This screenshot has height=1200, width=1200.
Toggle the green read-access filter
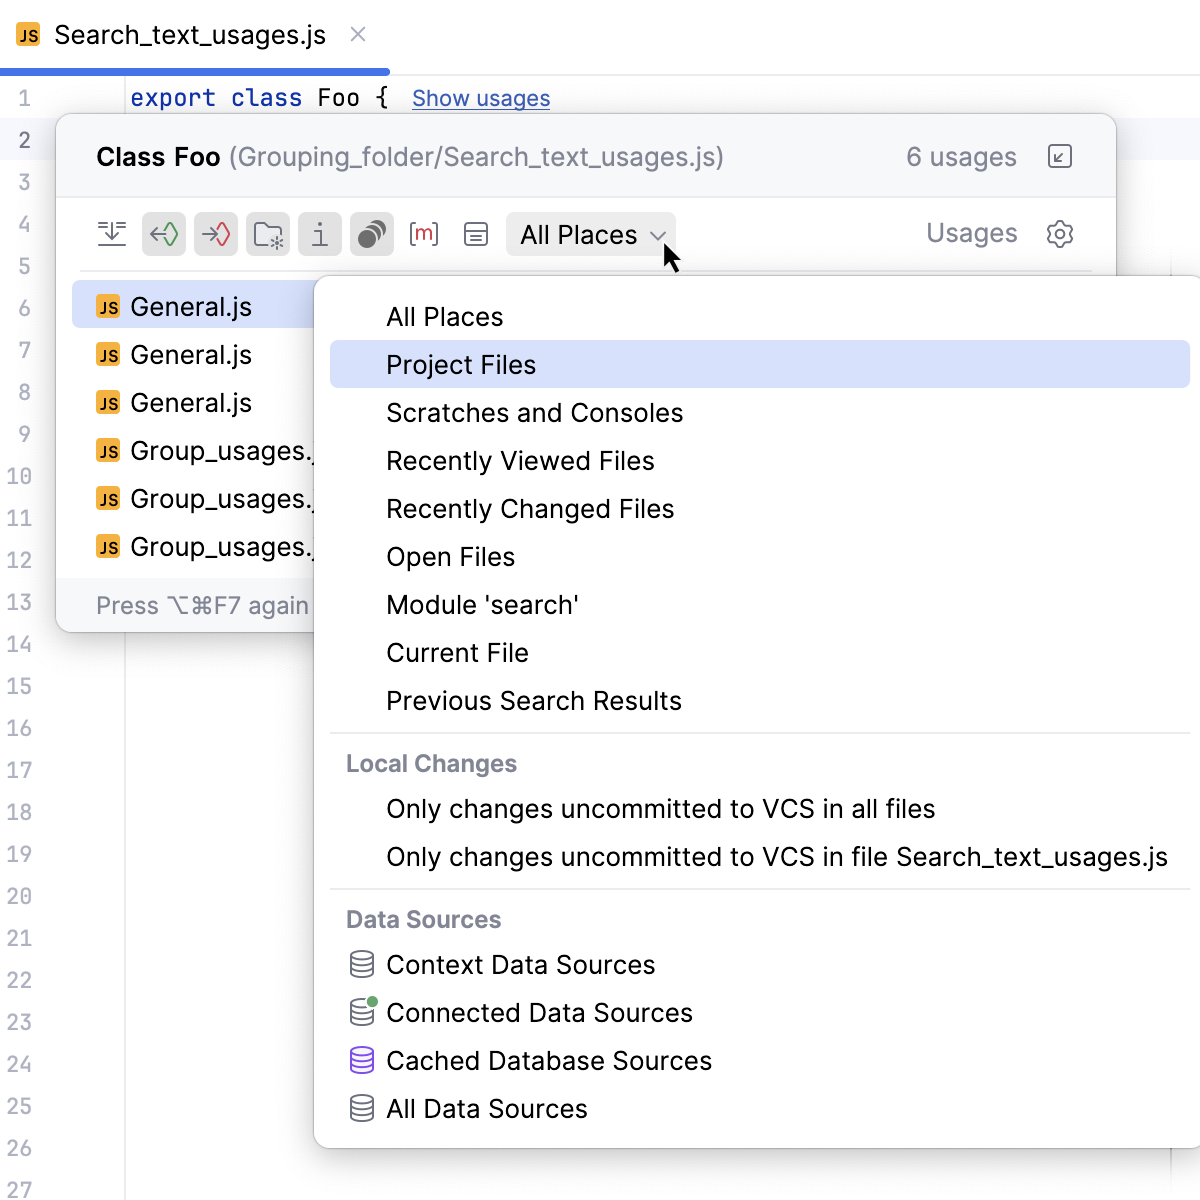click(163, 234)
